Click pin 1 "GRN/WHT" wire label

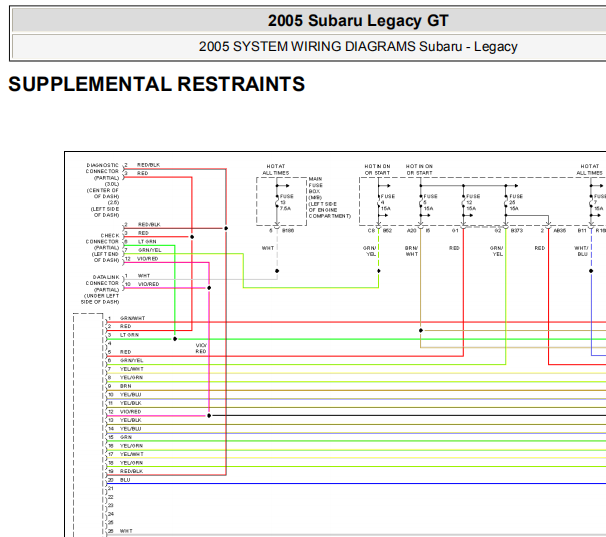[x=132, y=318]
